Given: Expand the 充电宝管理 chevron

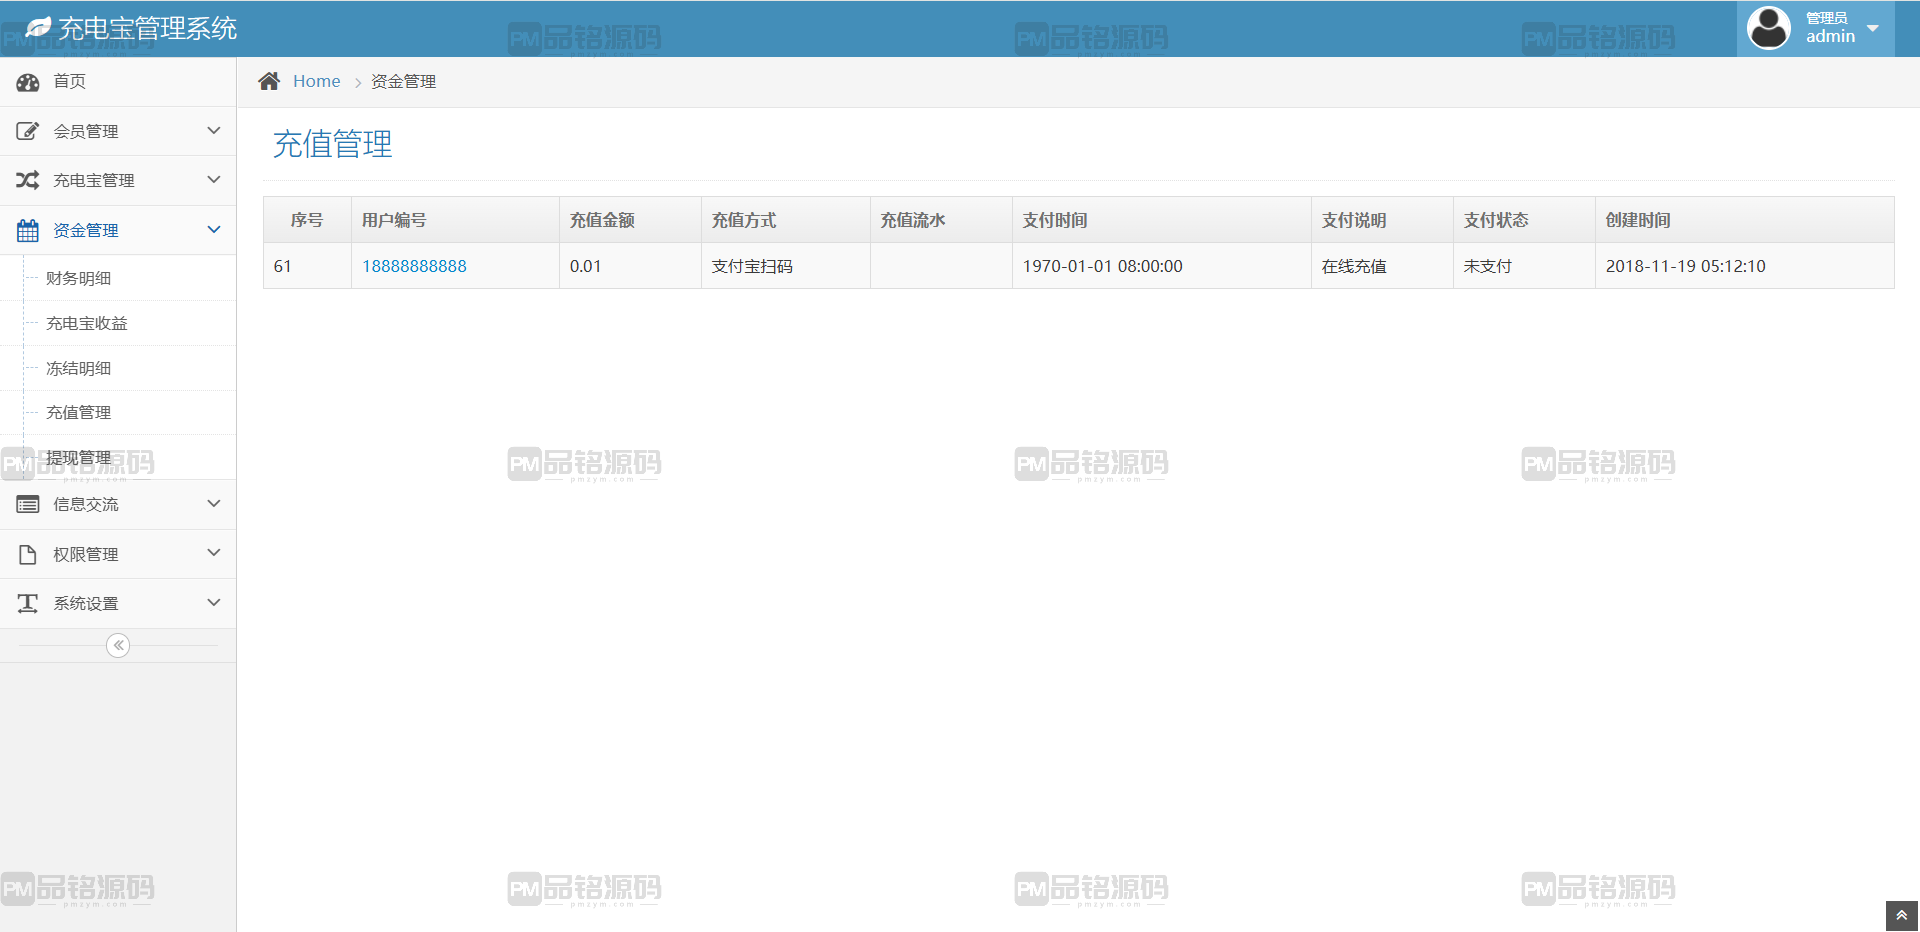Looking at the screenshot, I should [213, 180].
